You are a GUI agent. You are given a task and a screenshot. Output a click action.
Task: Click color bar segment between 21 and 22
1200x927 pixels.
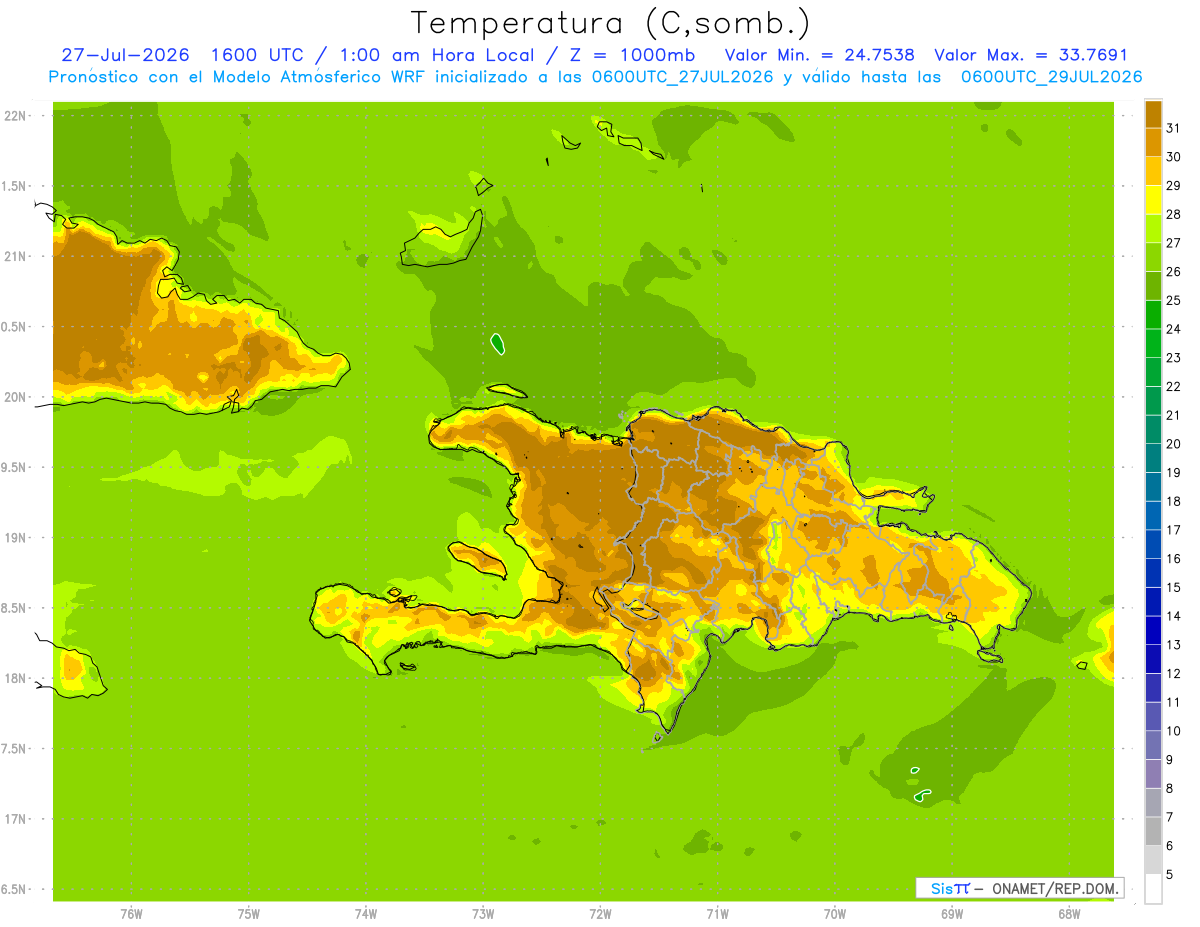click(x=1153, y=400)
